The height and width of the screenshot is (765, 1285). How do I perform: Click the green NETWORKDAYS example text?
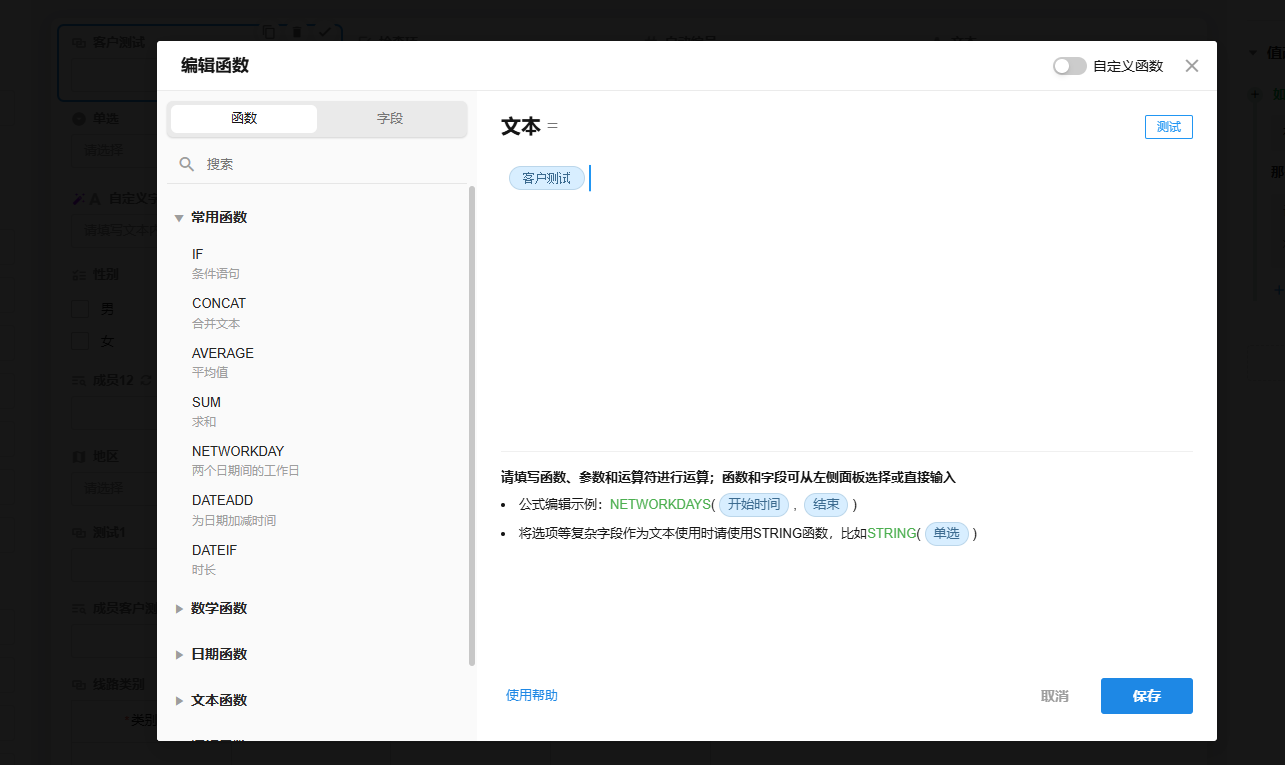point(660,505)
